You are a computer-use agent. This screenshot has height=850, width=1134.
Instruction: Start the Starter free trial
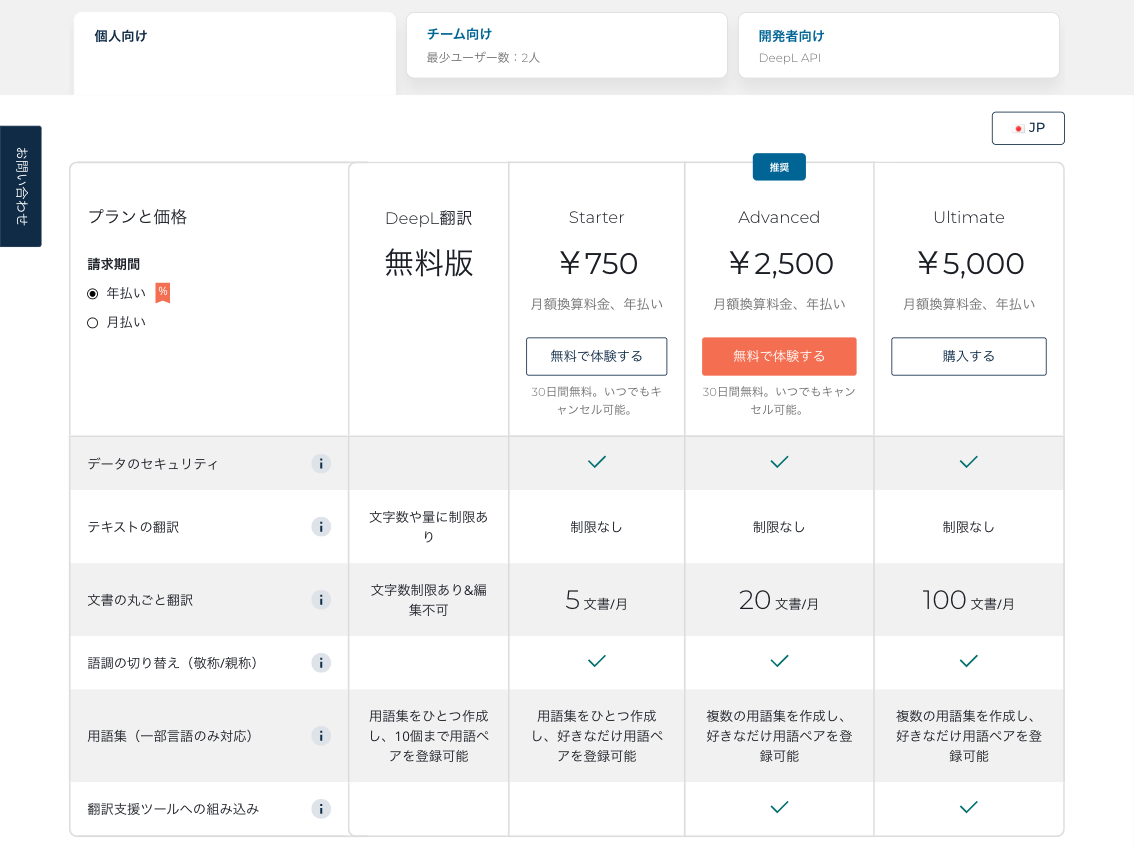click(596, 356)
